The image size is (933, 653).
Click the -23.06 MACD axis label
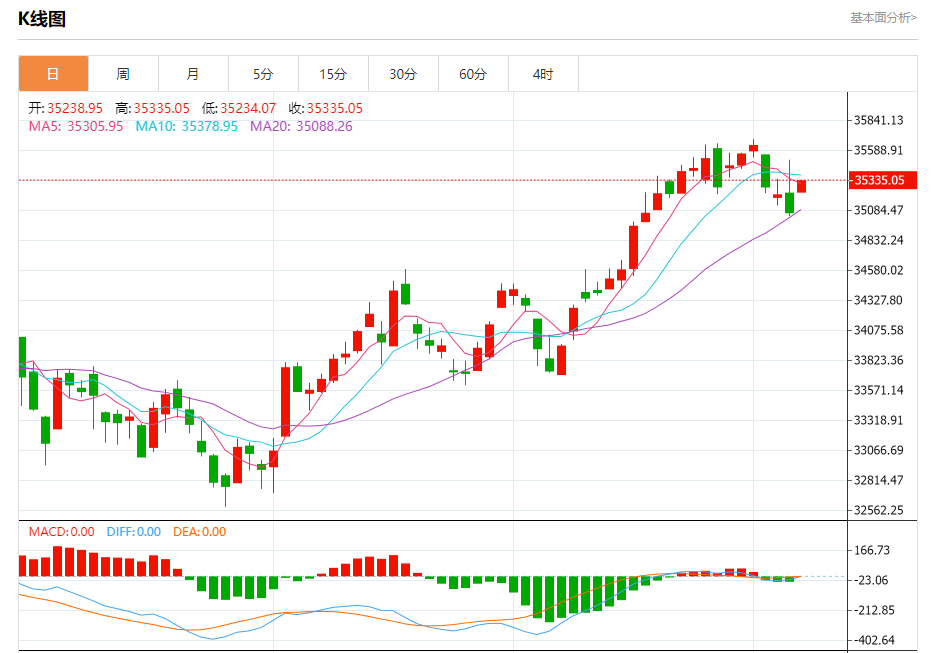(x=871, y=580)
